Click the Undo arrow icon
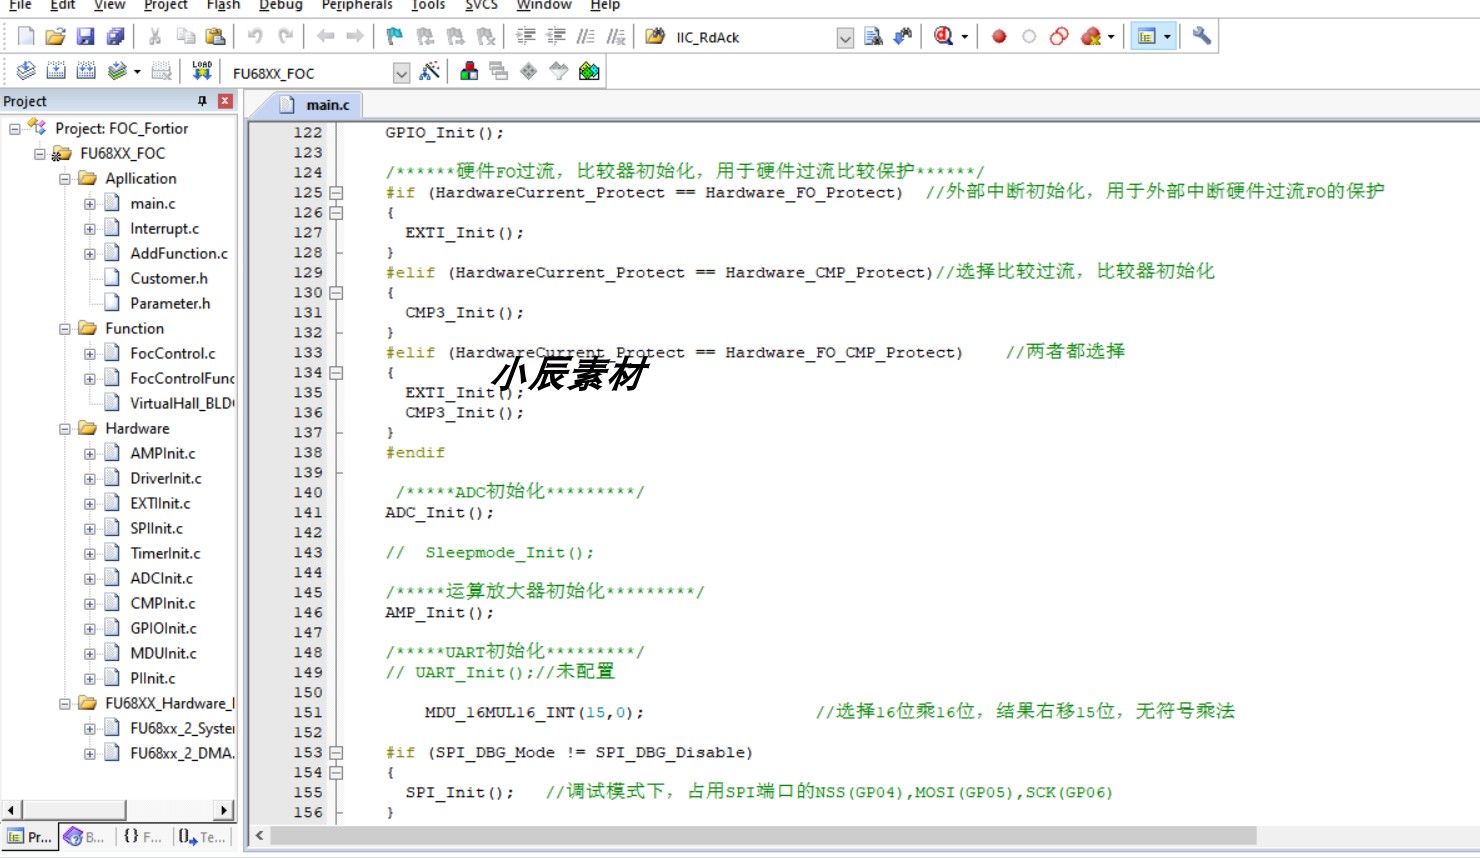This screenshot has width=1480, height=858. 255,37
